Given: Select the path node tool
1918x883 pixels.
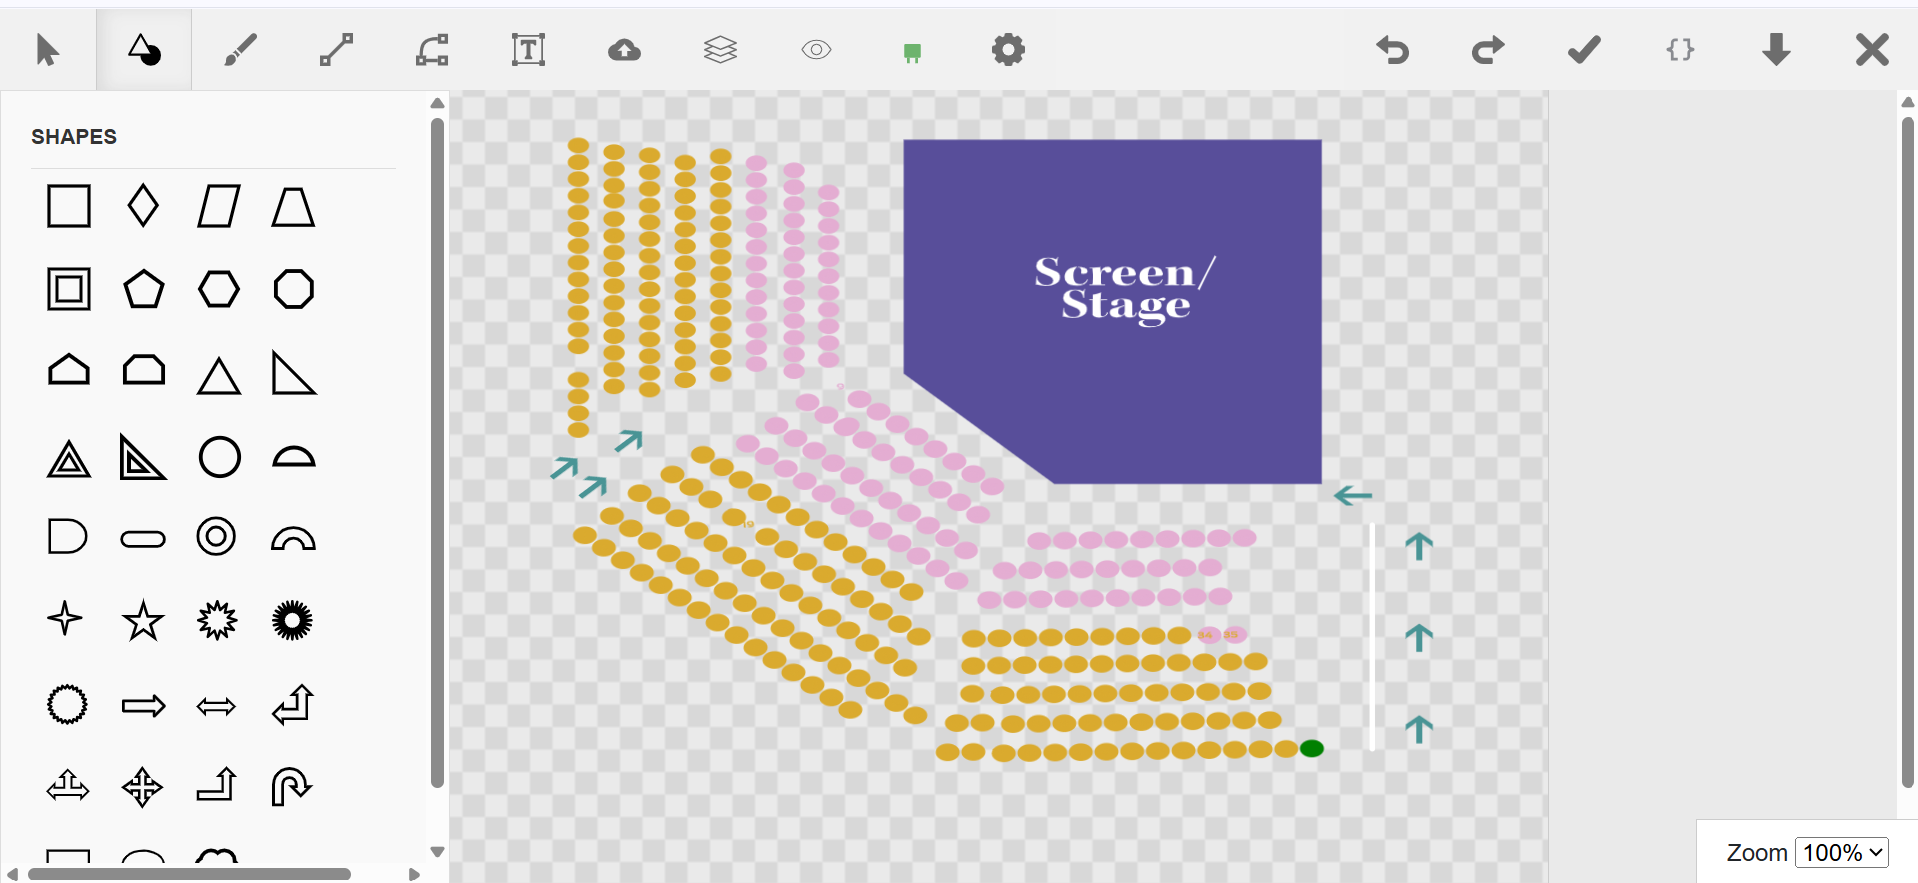Looking at the screenshot, I should click(432, 50).
